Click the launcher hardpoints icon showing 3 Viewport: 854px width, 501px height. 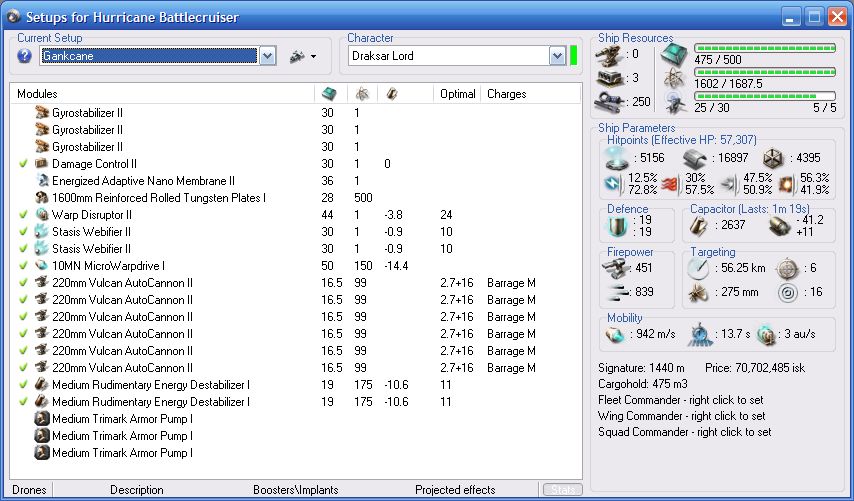[609, 78]
